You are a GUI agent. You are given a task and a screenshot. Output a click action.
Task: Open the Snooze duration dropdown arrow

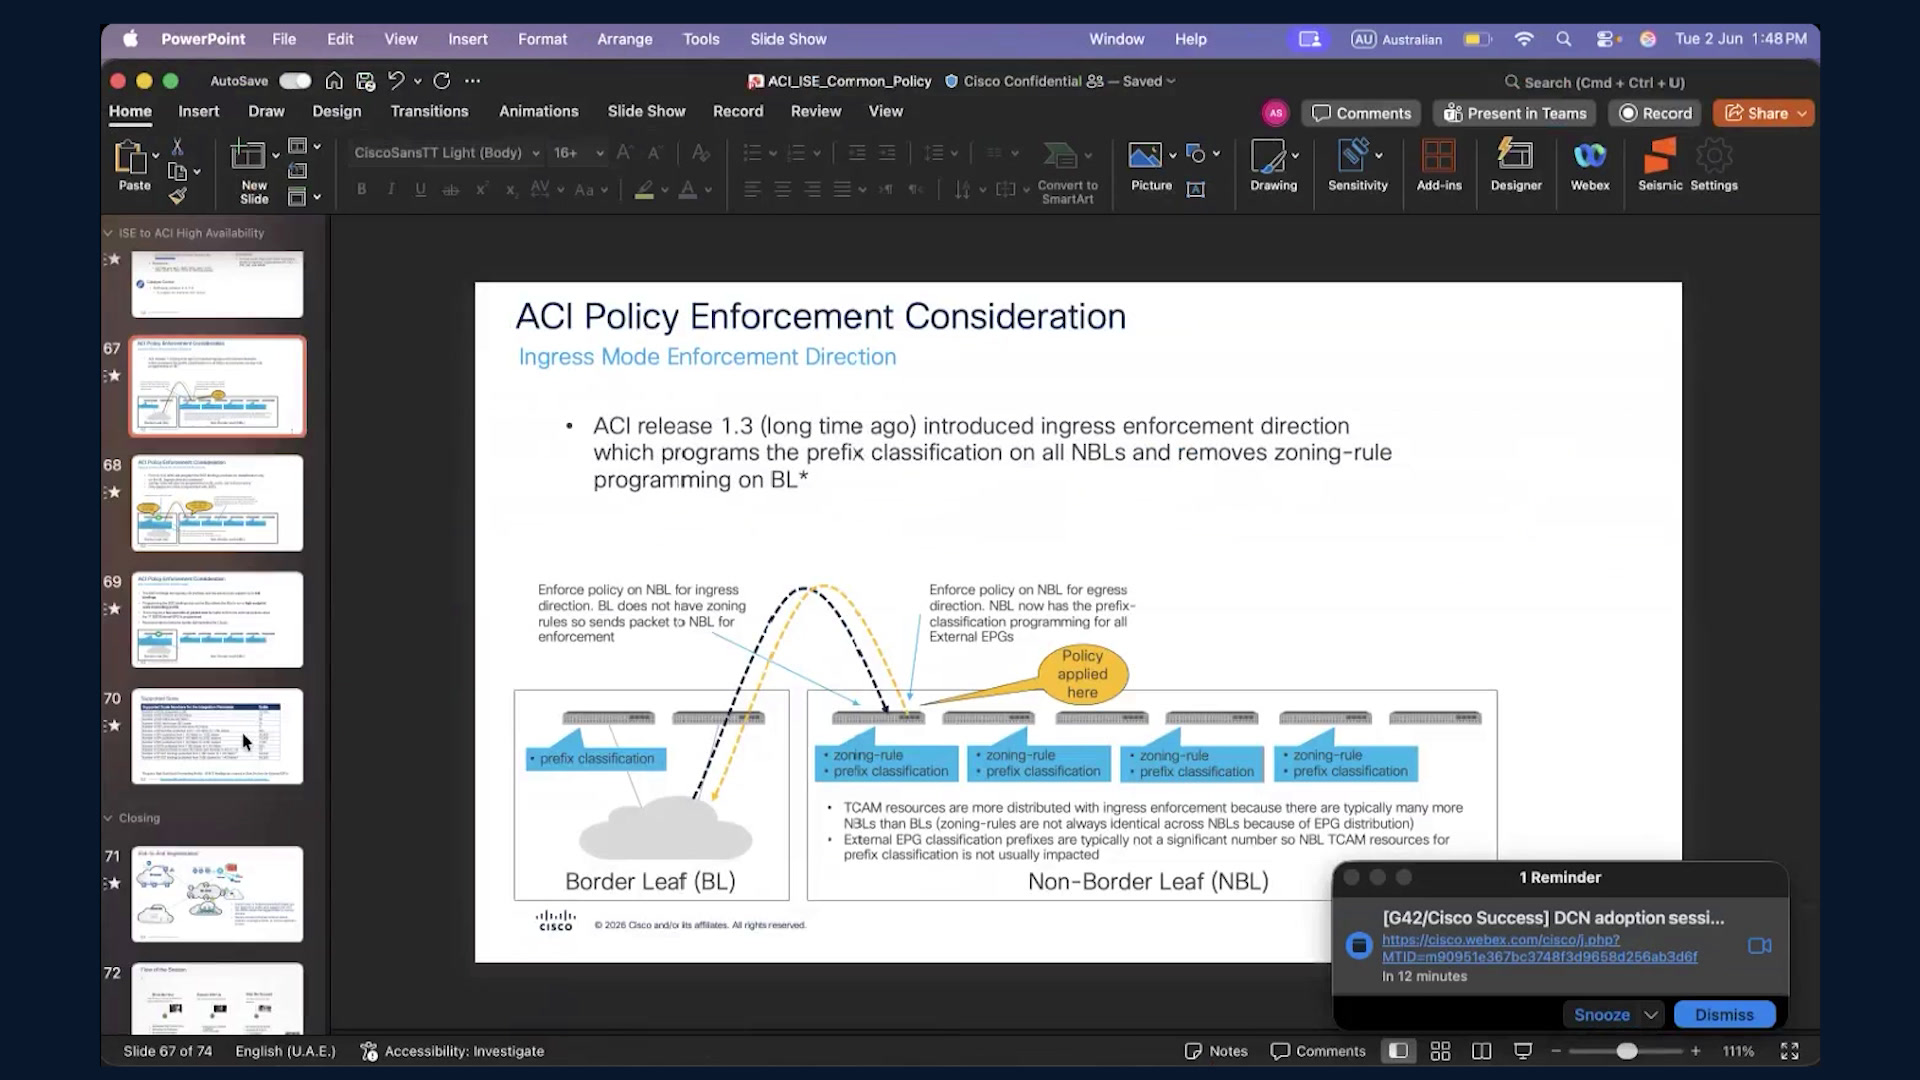click(x=1651, y=1015)
